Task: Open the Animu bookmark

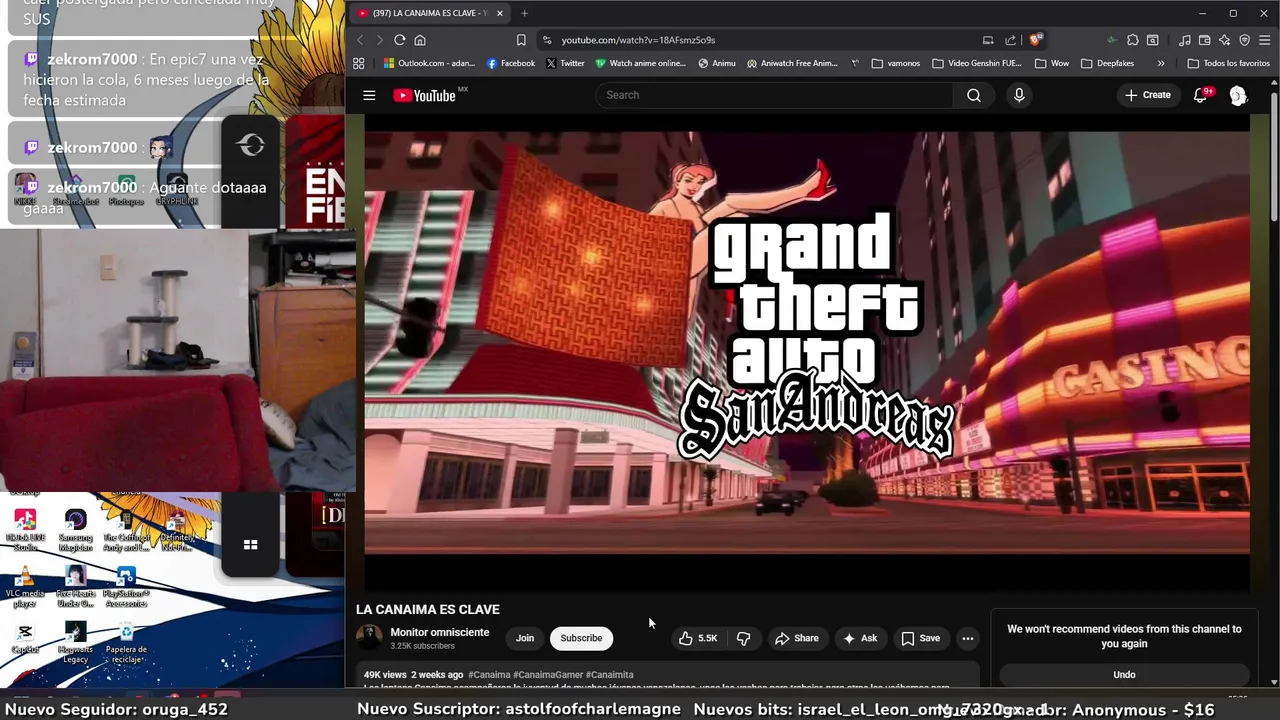Action: point(717,63)
